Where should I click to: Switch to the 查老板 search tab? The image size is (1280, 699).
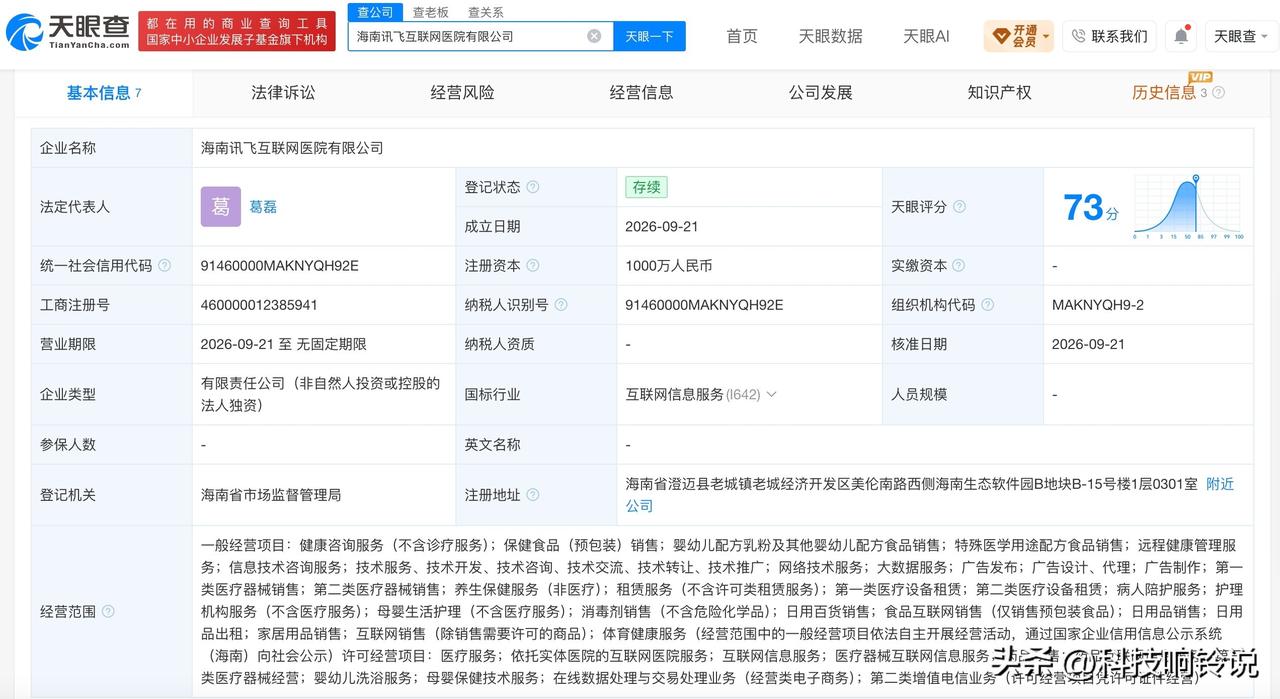(431, 12)
